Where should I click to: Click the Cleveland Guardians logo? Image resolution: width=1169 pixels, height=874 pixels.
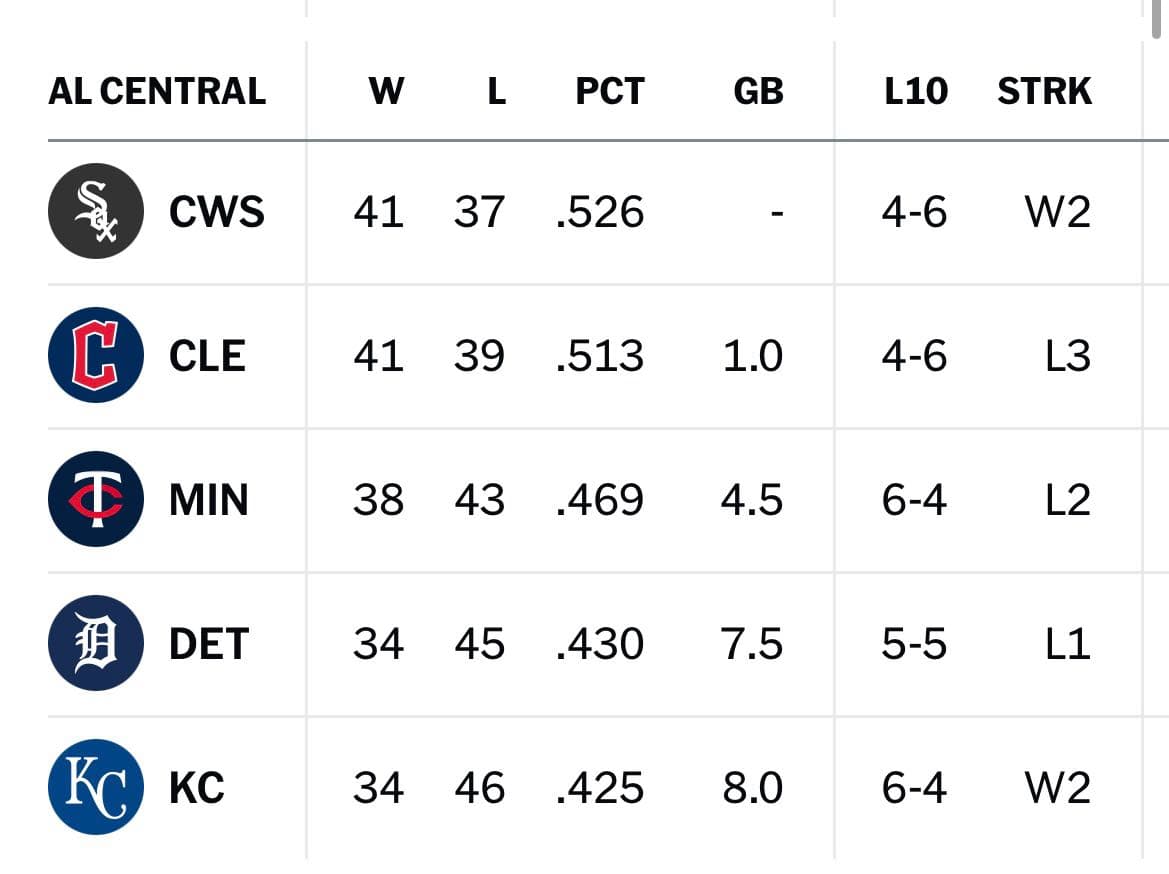95,355
